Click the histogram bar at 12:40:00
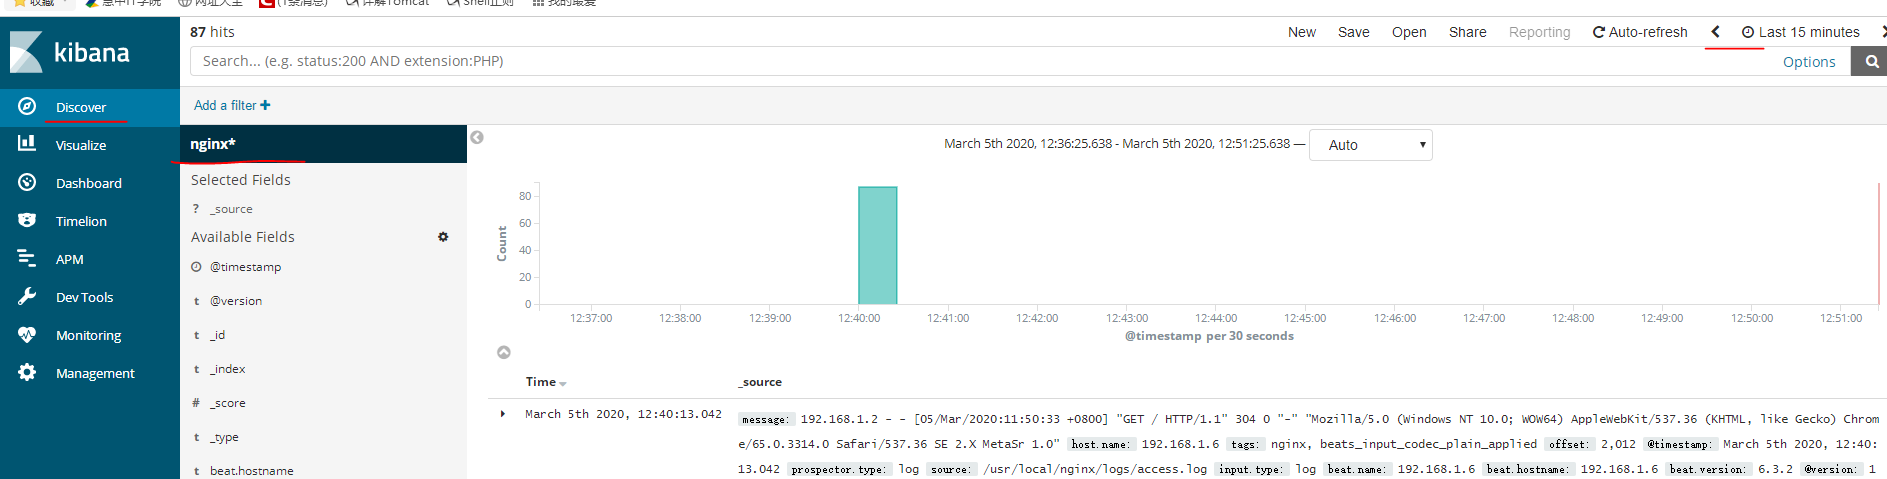The width and height of the screenshot is (1887, 479). (877, 245)
